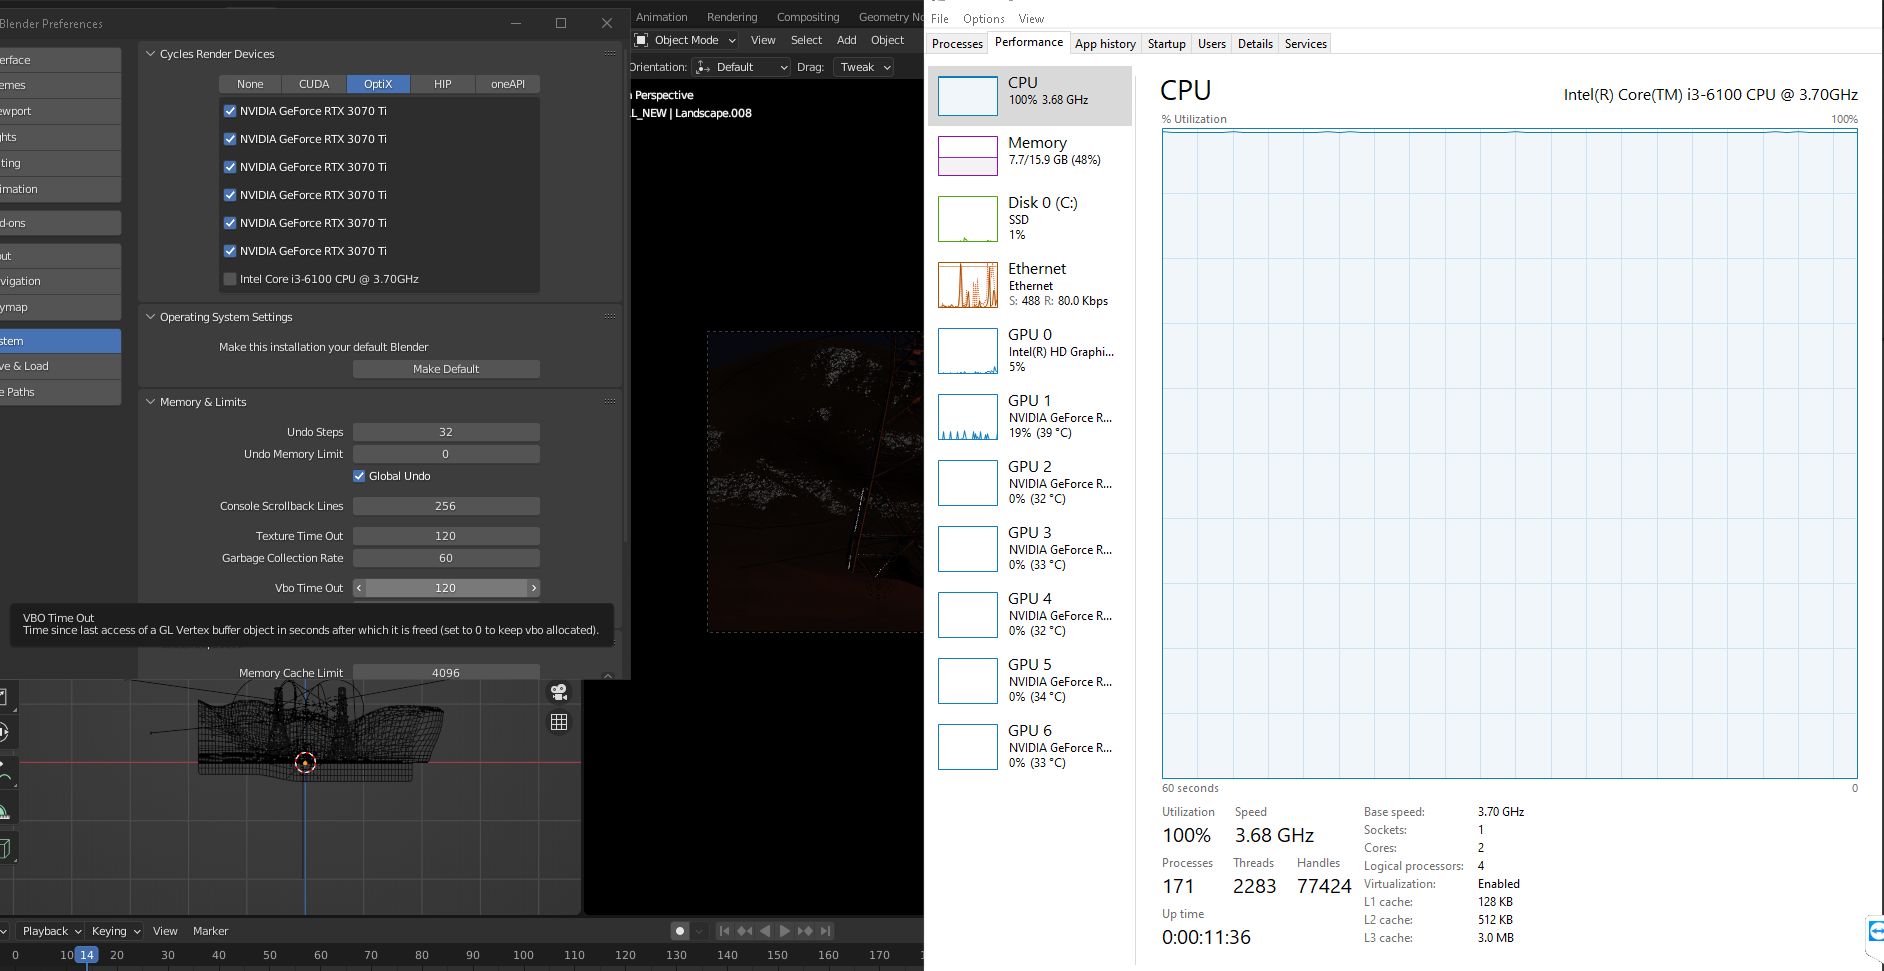Open Object Mode dropdown

point(686,40)
